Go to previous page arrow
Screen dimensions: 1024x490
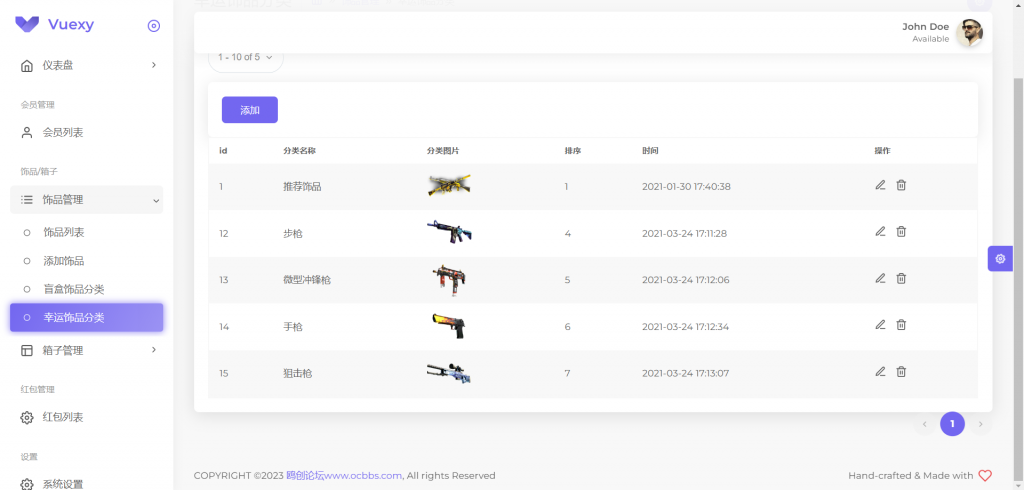coord(924,424)
